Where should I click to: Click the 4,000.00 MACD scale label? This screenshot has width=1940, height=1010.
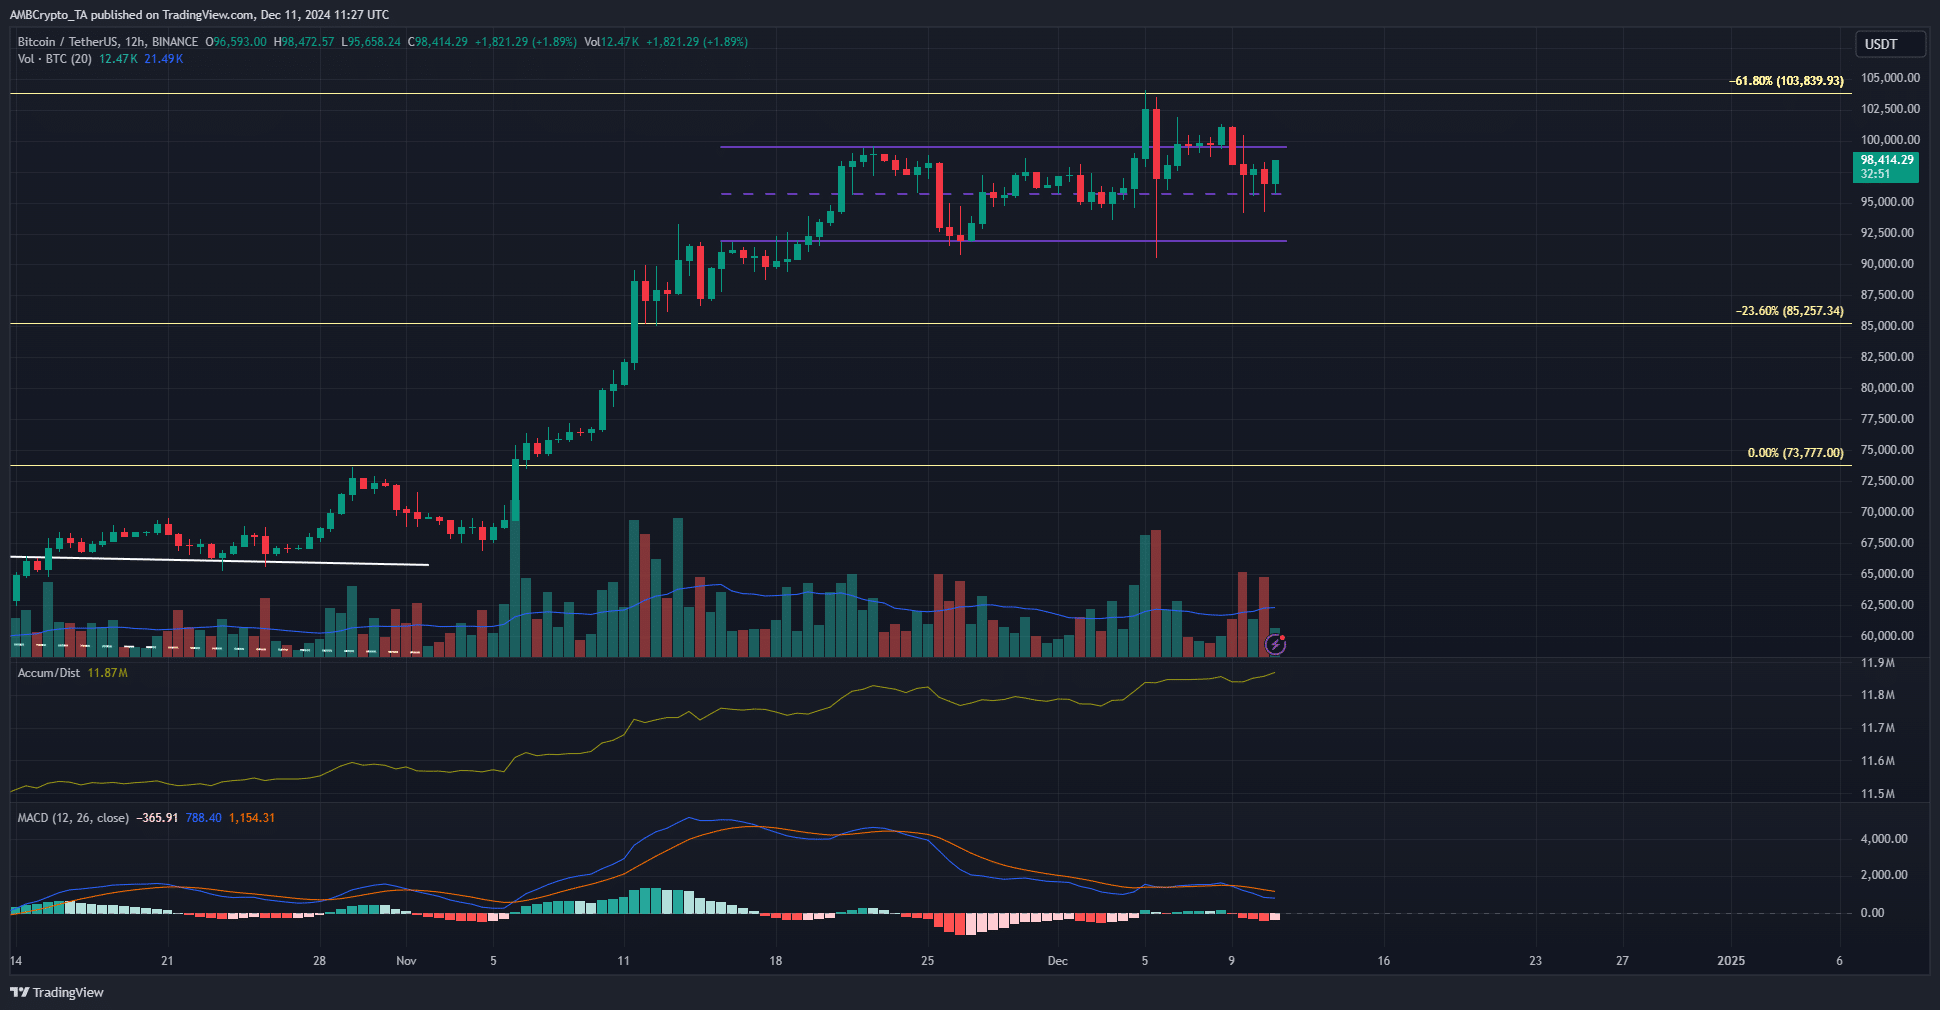(1884, 839)
